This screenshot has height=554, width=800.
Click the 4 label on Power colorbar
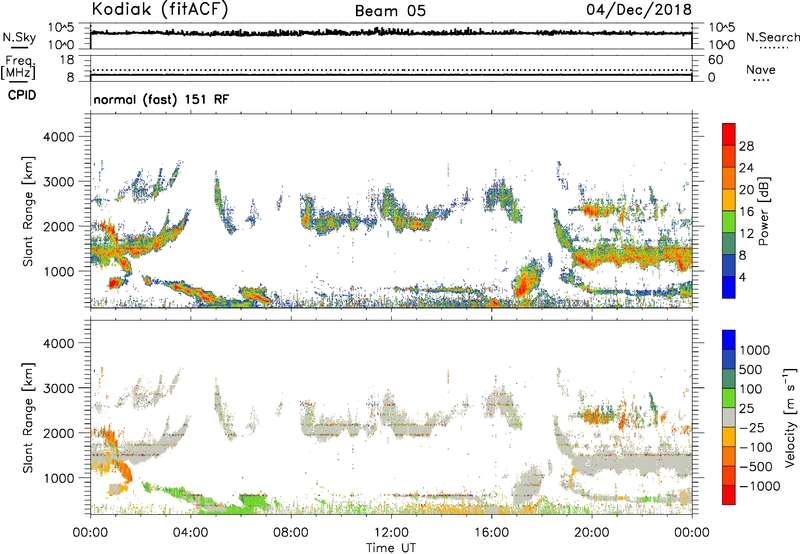(742, 277)
